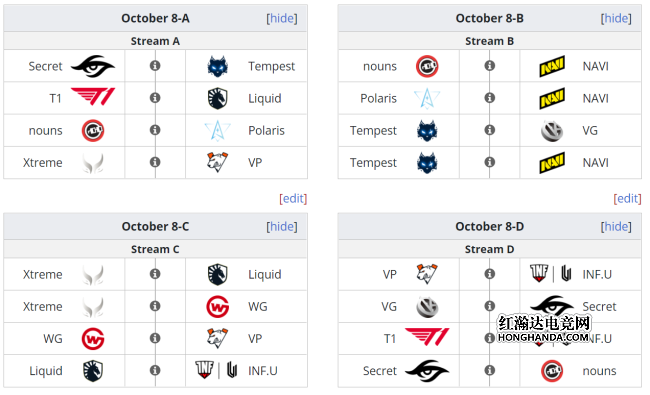Open info icon for Secret vs nouns match
This screenshot has width=650, height=395.
[490, 370]
